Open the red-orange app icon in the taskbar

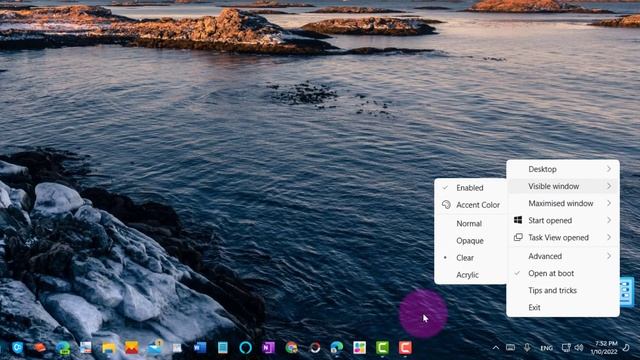pyautogui.click(x=40, y=348)
